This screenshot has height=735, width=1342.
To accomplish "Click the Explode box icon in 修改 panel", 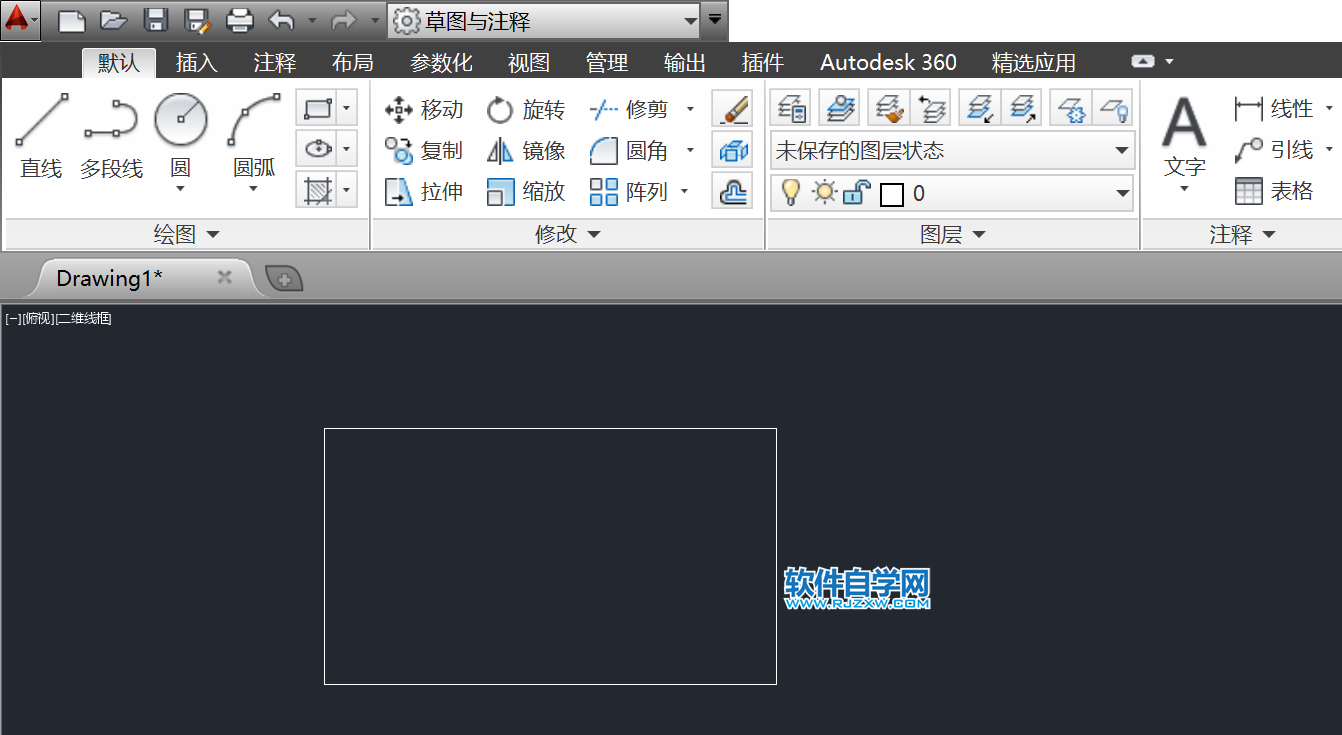I will click(732, 150).
